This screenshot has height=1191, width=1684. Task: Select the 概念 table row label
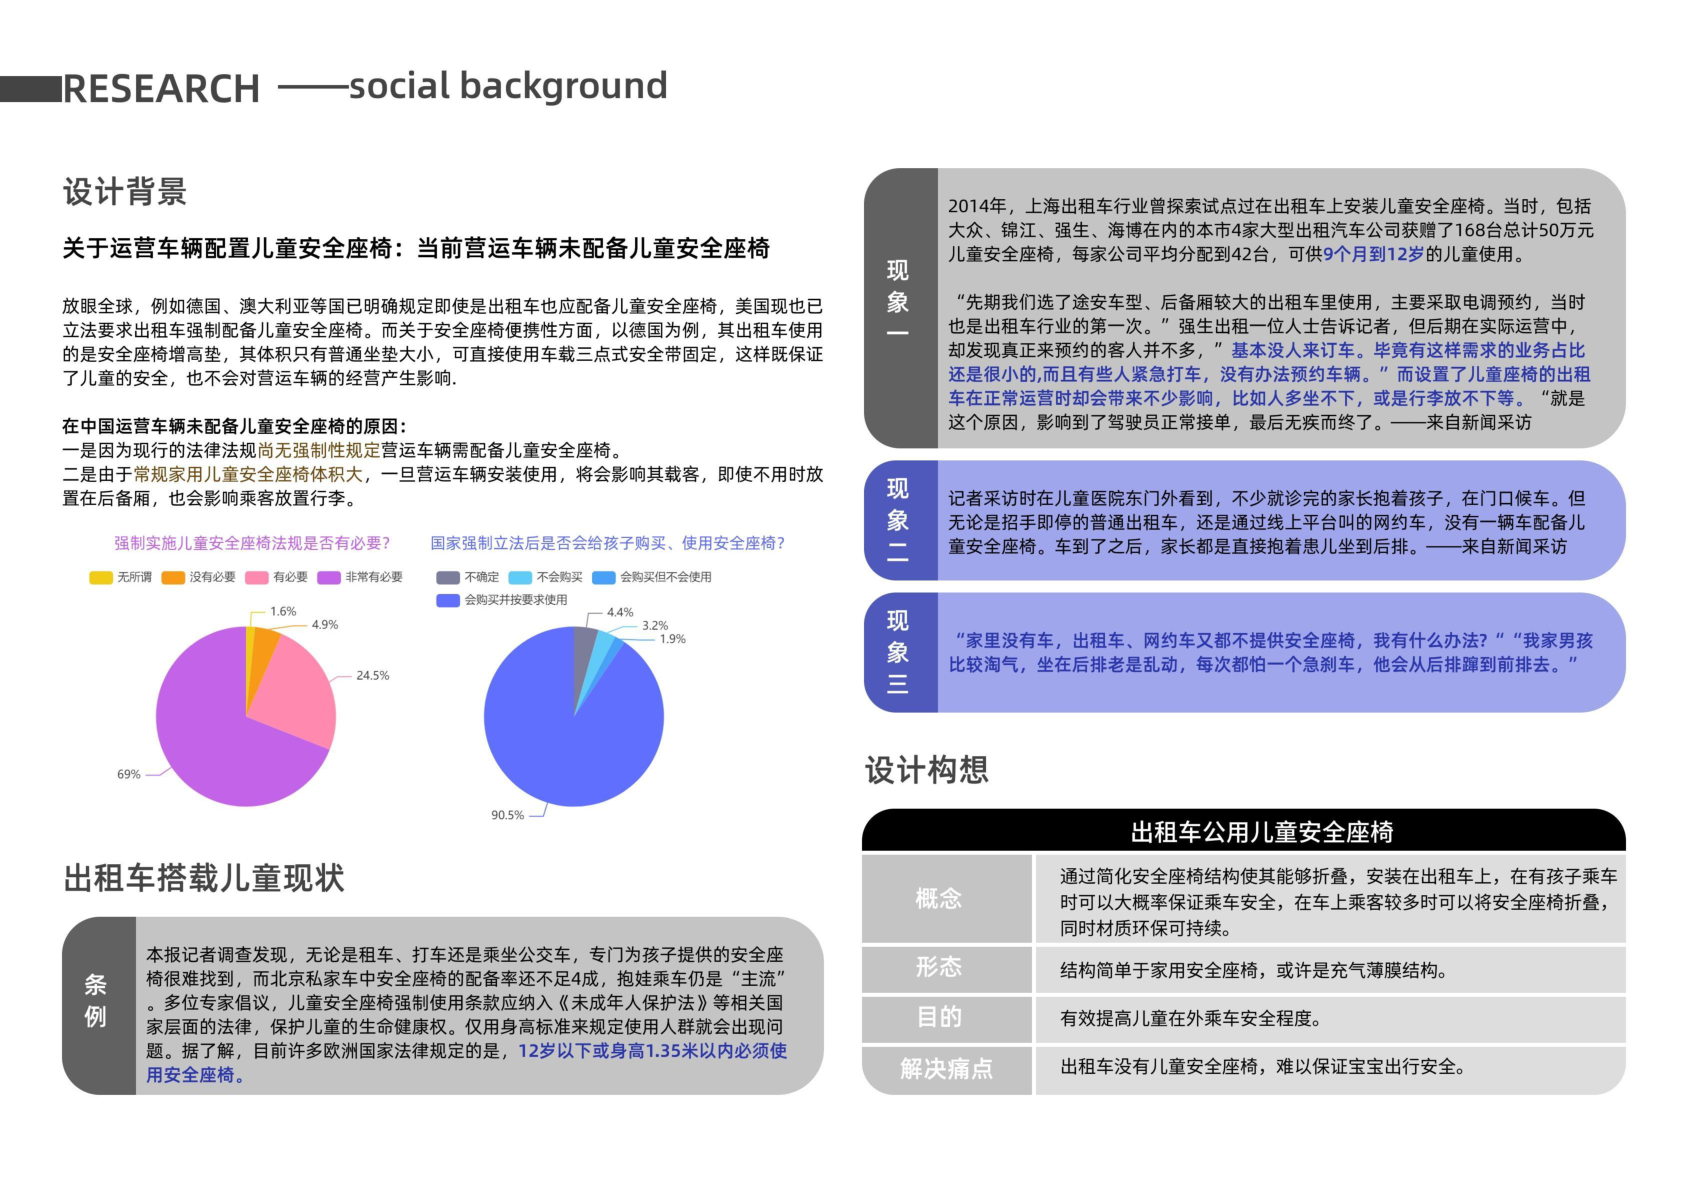[947, 898]
